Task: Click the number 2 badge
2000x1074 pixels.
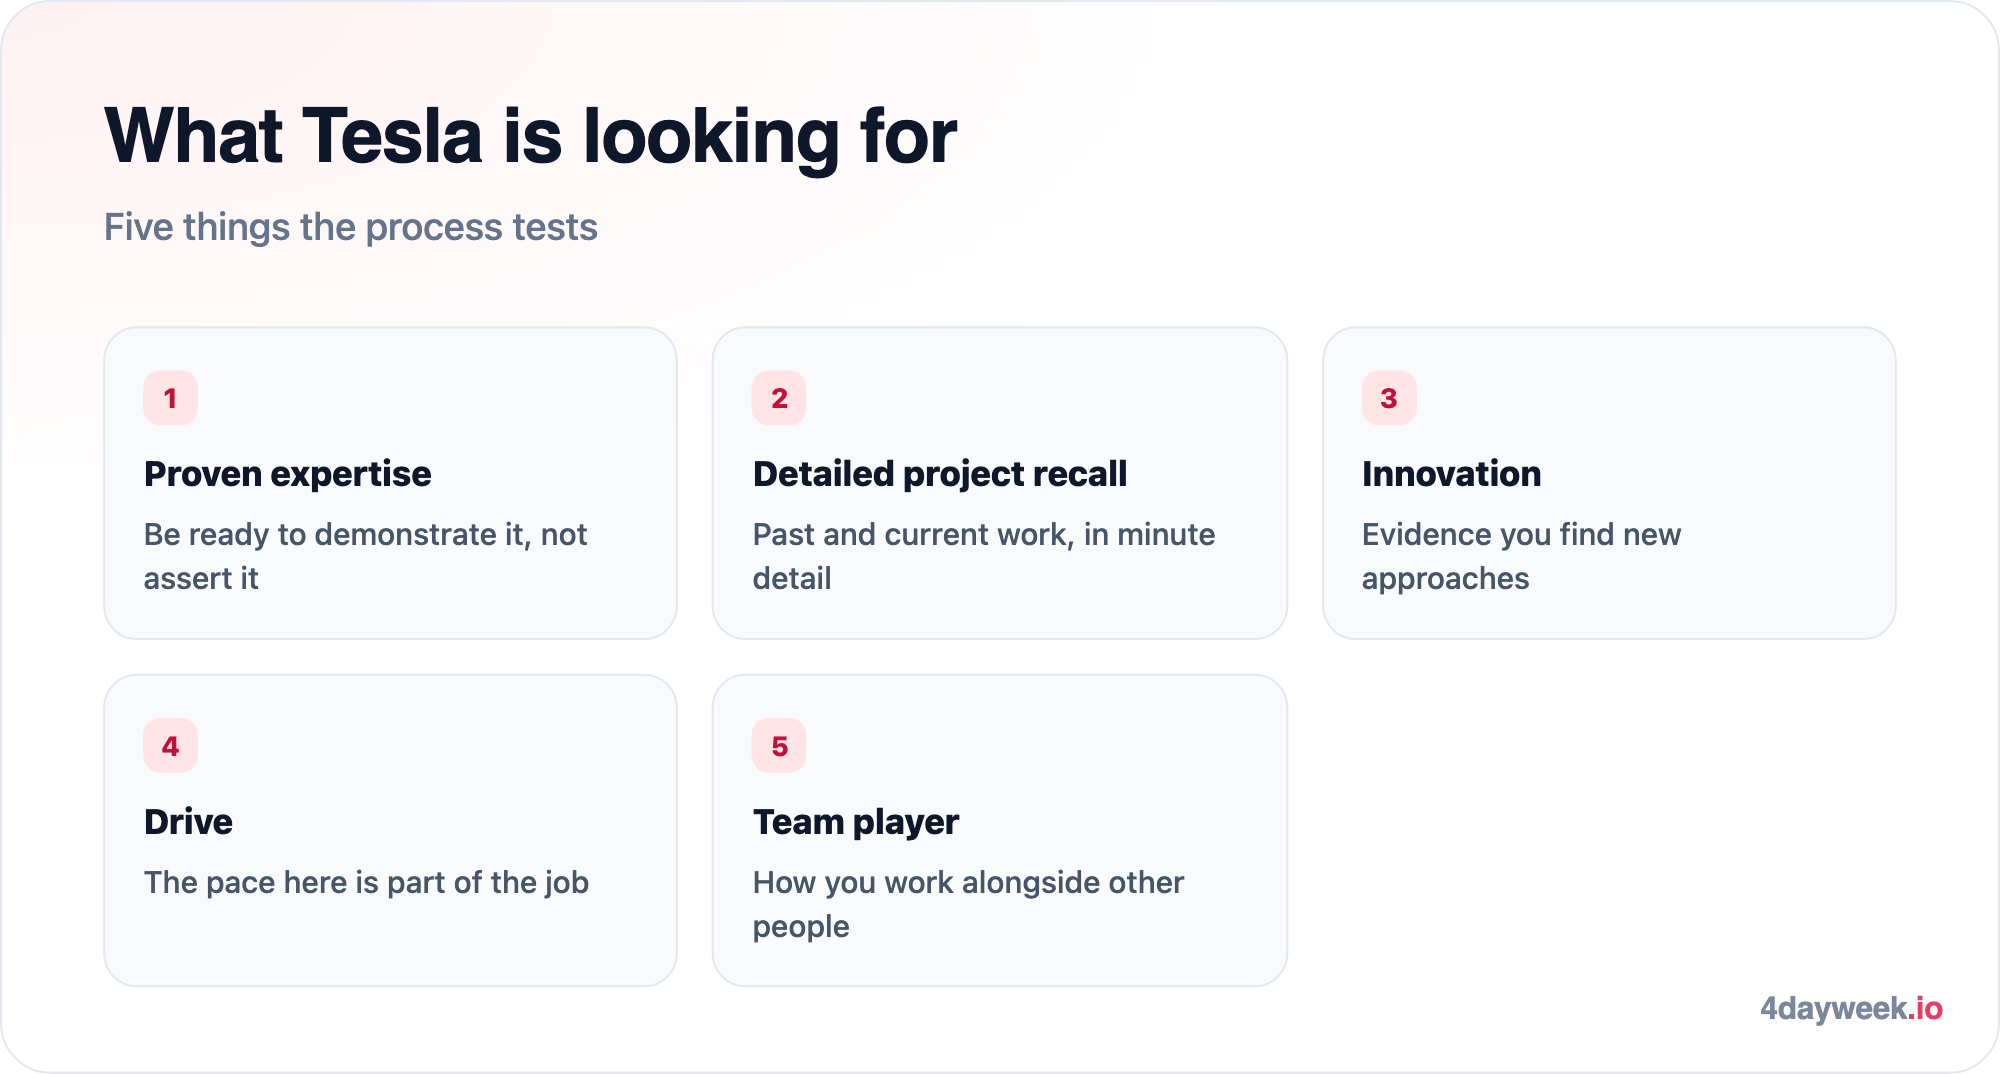Action: [779, 398]
